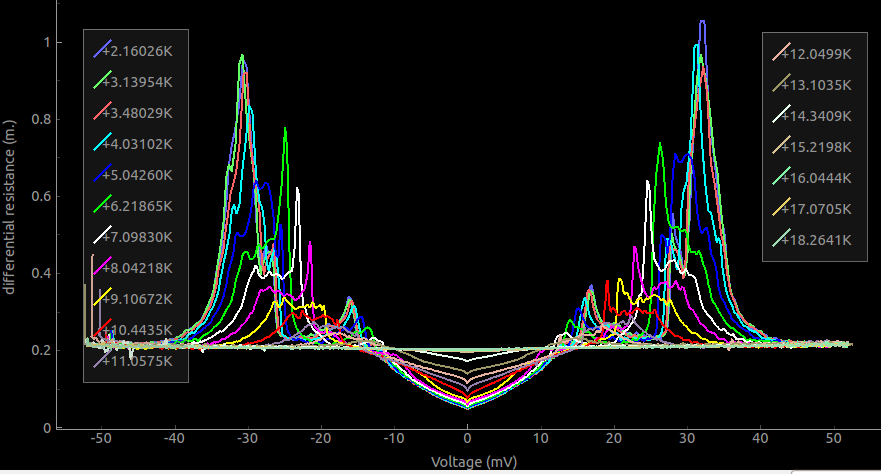Click the white 7.09830K legend line sample
This screenshot has width=881, height=474.
coord(102,236)
